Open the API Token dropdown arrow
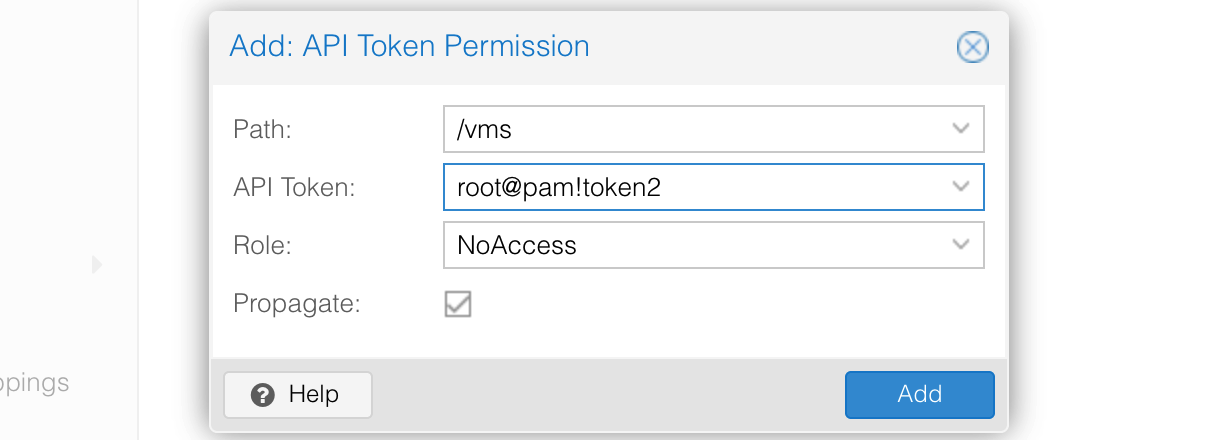This screenshot has width=1210, height=440. click(961, 187)
